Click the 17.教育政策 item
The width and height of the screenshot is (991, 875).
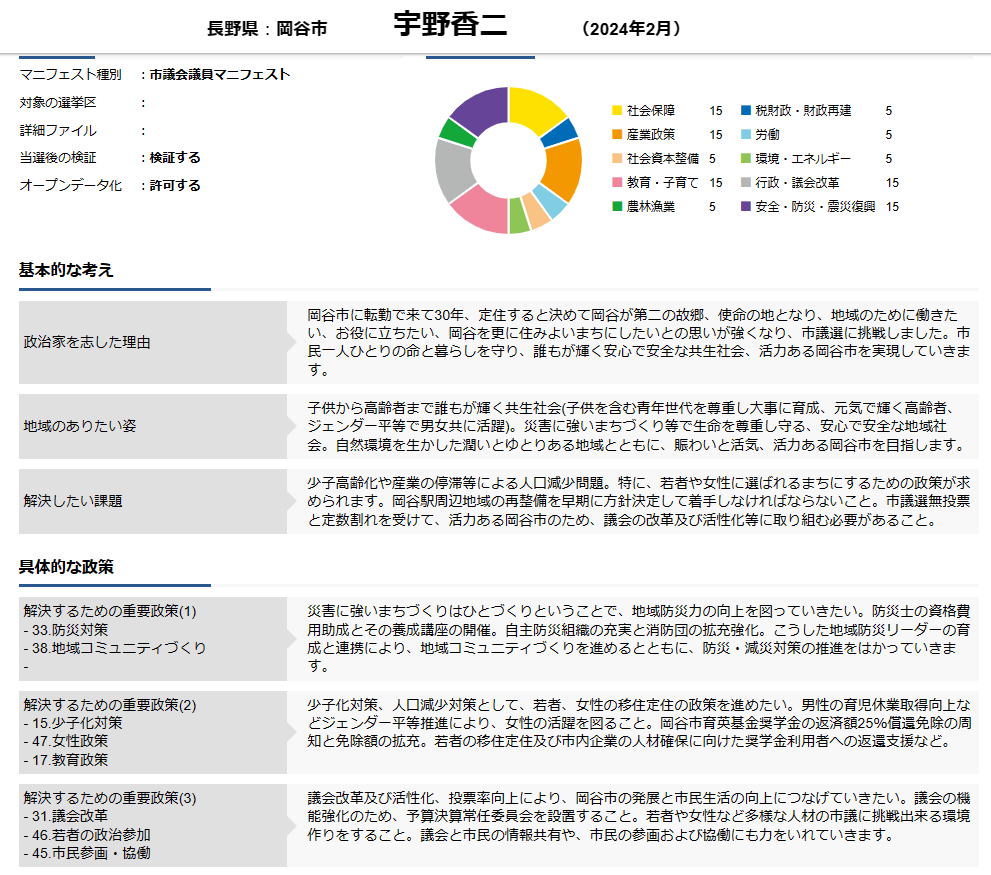coord(66,760)
